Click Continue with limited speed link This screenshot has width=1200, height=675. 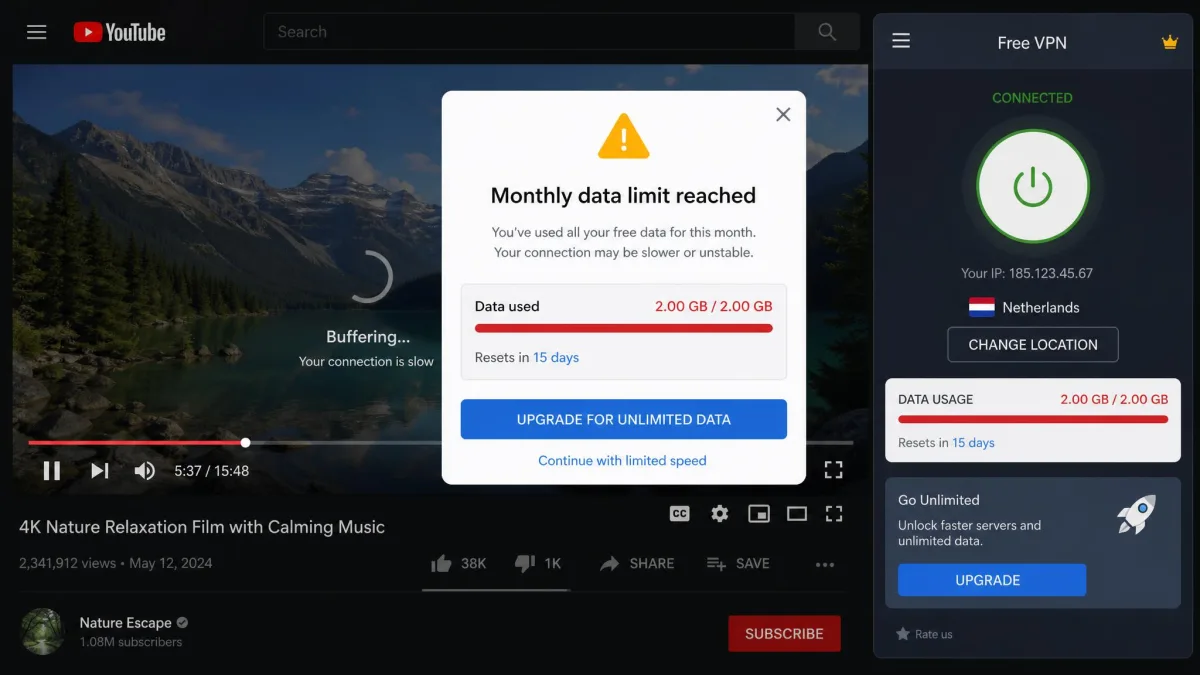(622, 461)
